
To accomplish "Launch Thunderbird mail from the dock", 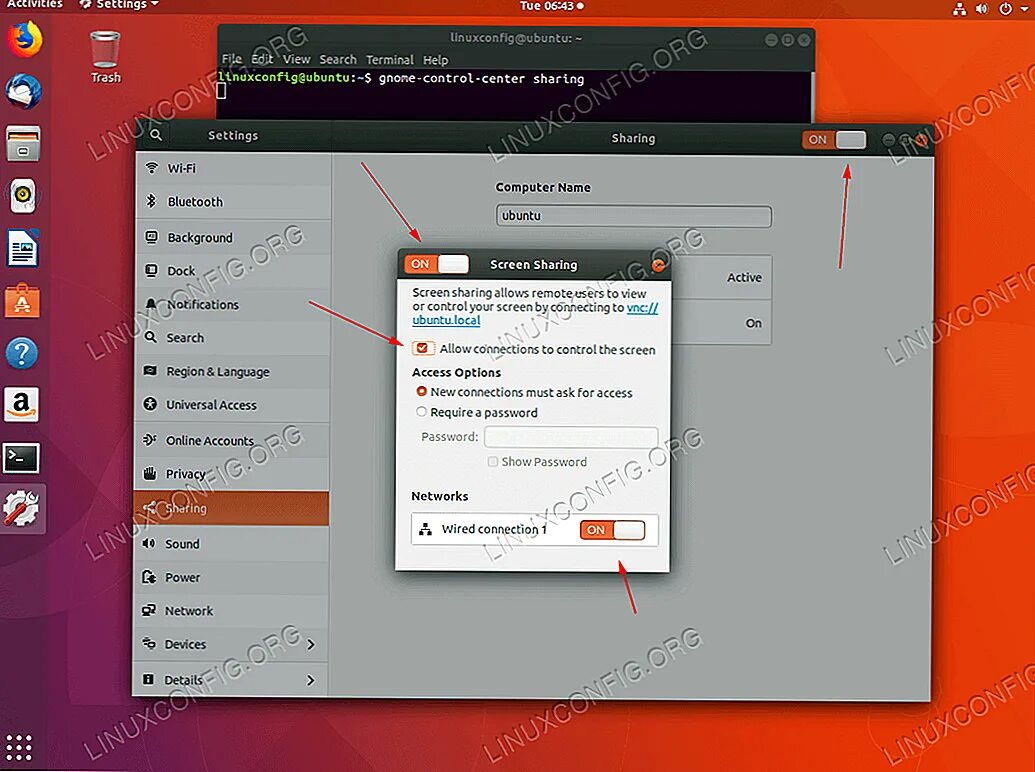I will click(x=23, y=90).
